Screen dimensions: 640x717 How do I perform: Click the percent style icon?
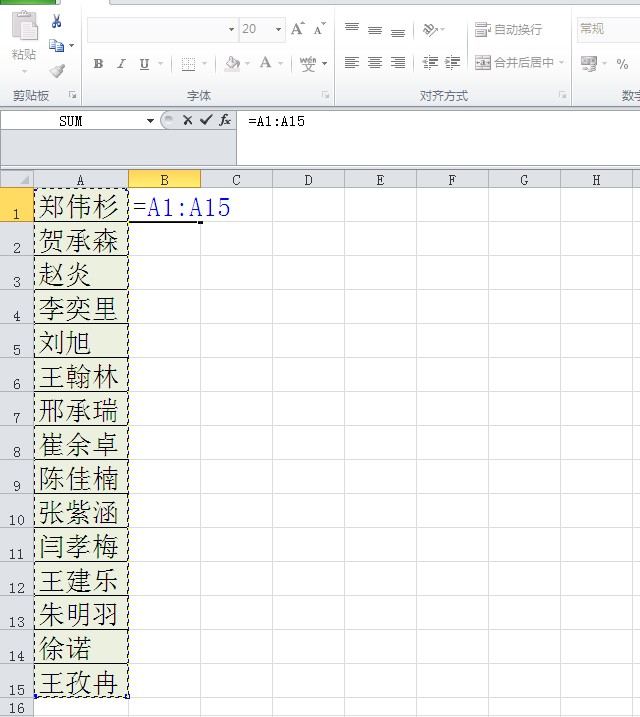pos(622,64)
